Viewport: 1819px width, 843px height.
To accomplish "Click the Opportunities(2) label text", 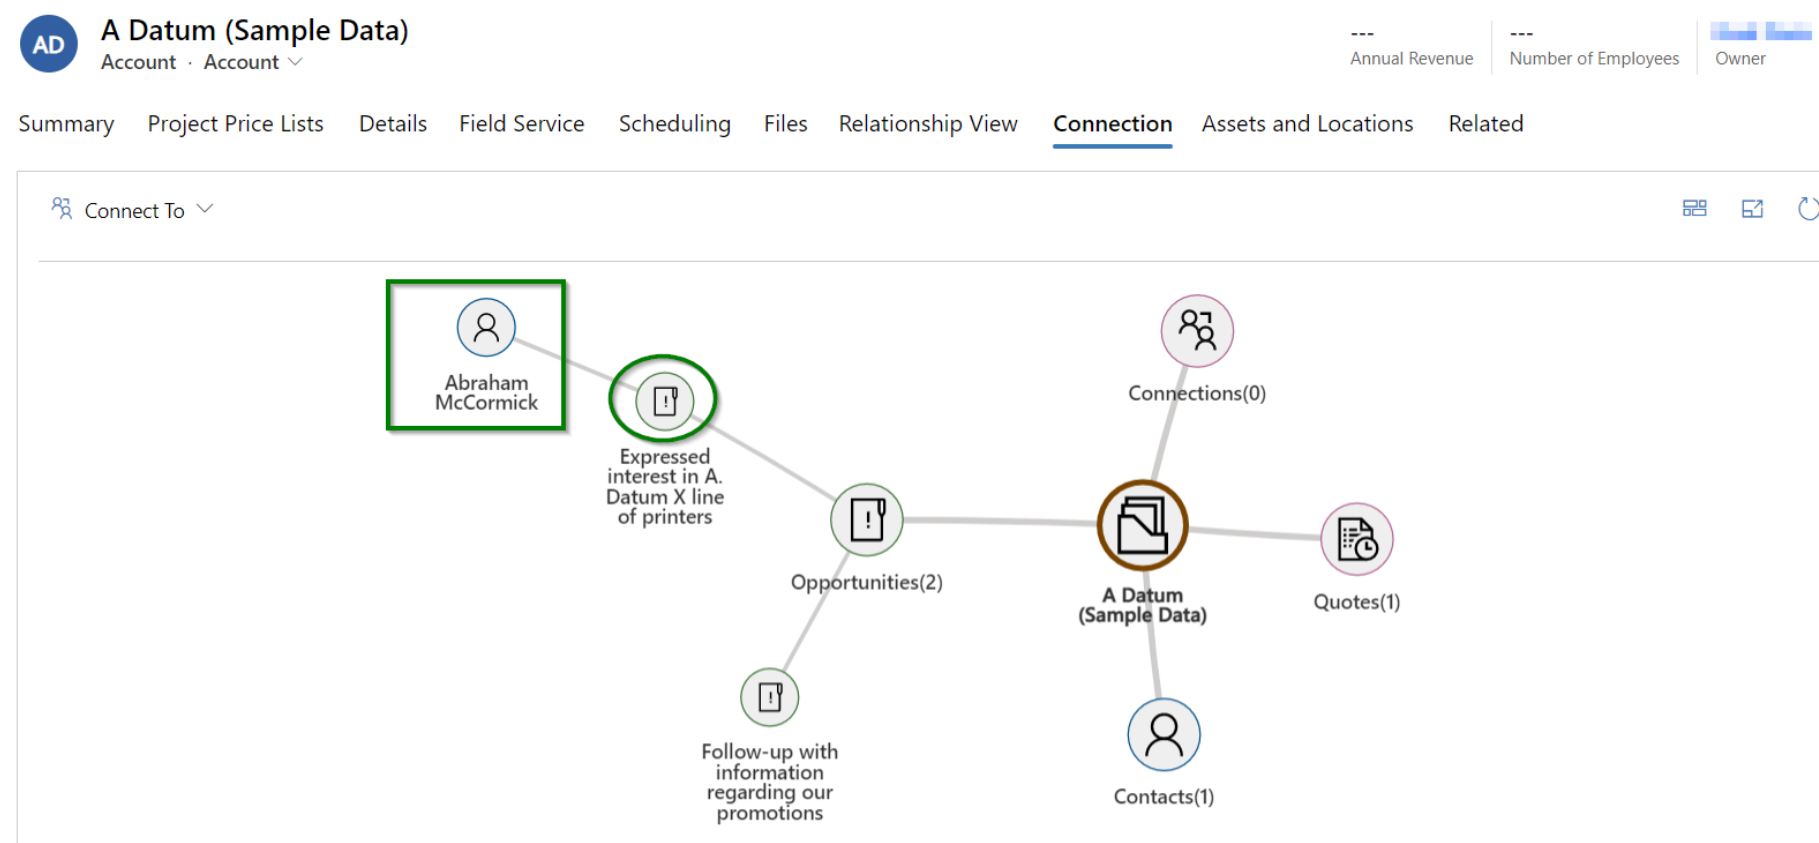I will [867, 582].
